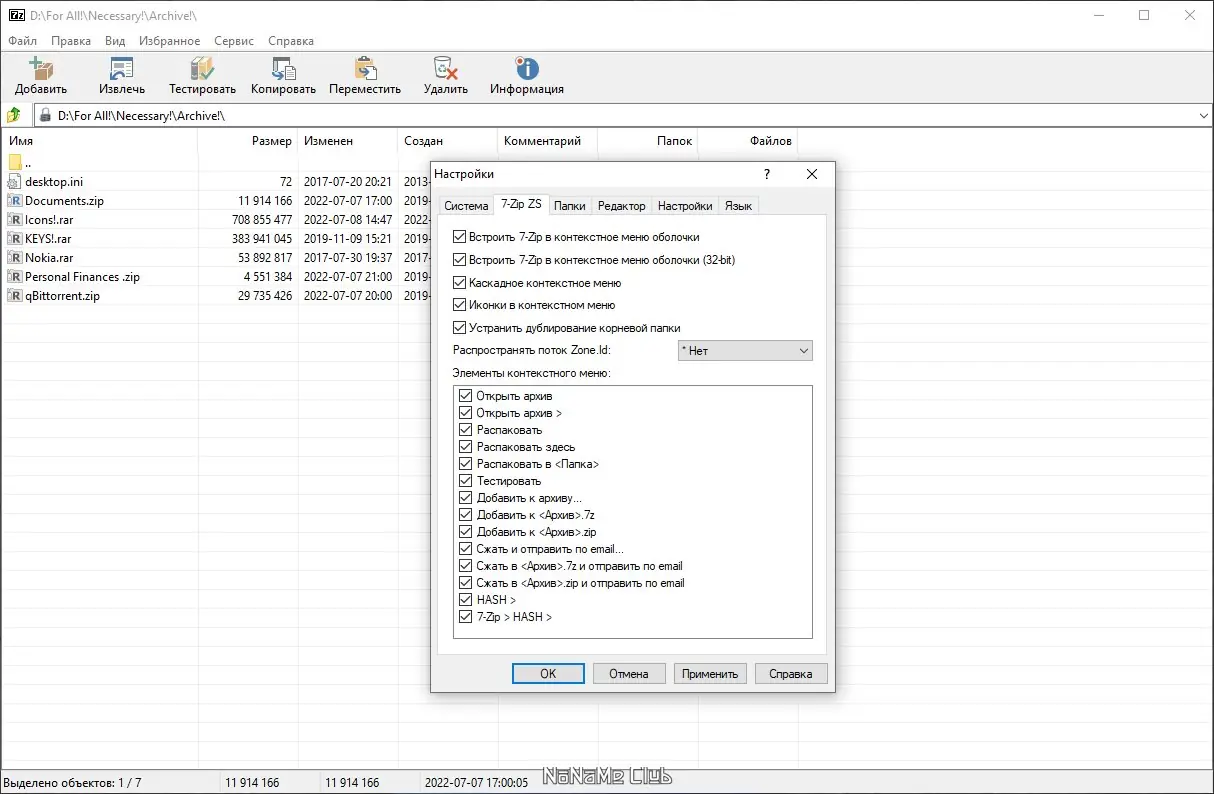Uncheck the Тестировать context menu item
Screen dimensions: 1214x794
click(466, 481)
